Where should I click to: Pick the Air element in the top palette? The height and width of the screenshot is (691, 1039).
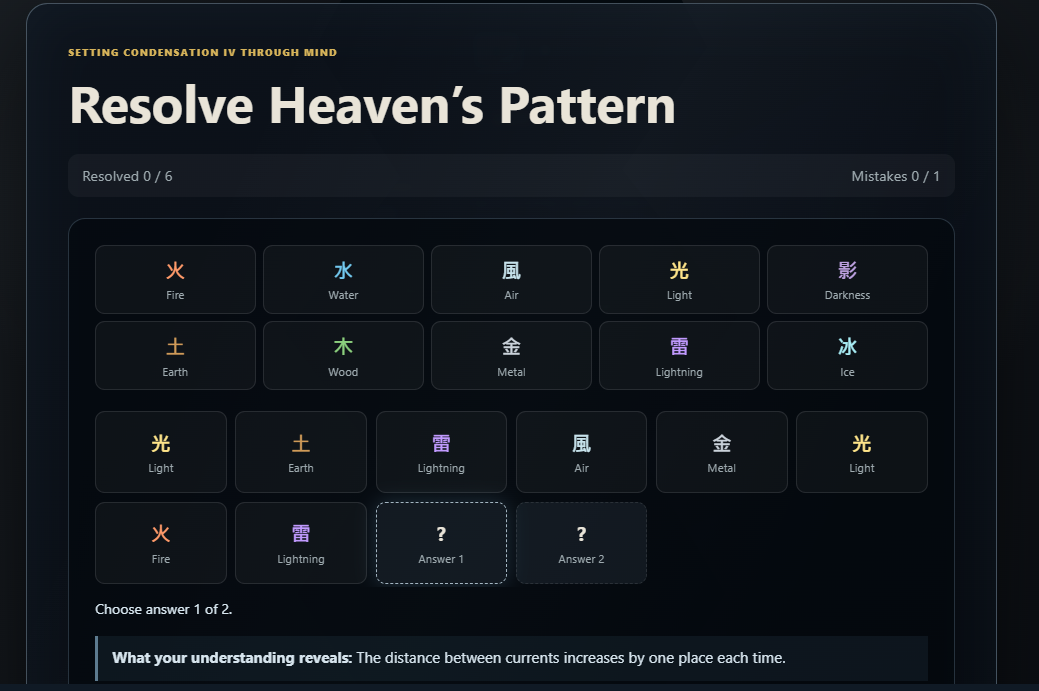(511, 280)
